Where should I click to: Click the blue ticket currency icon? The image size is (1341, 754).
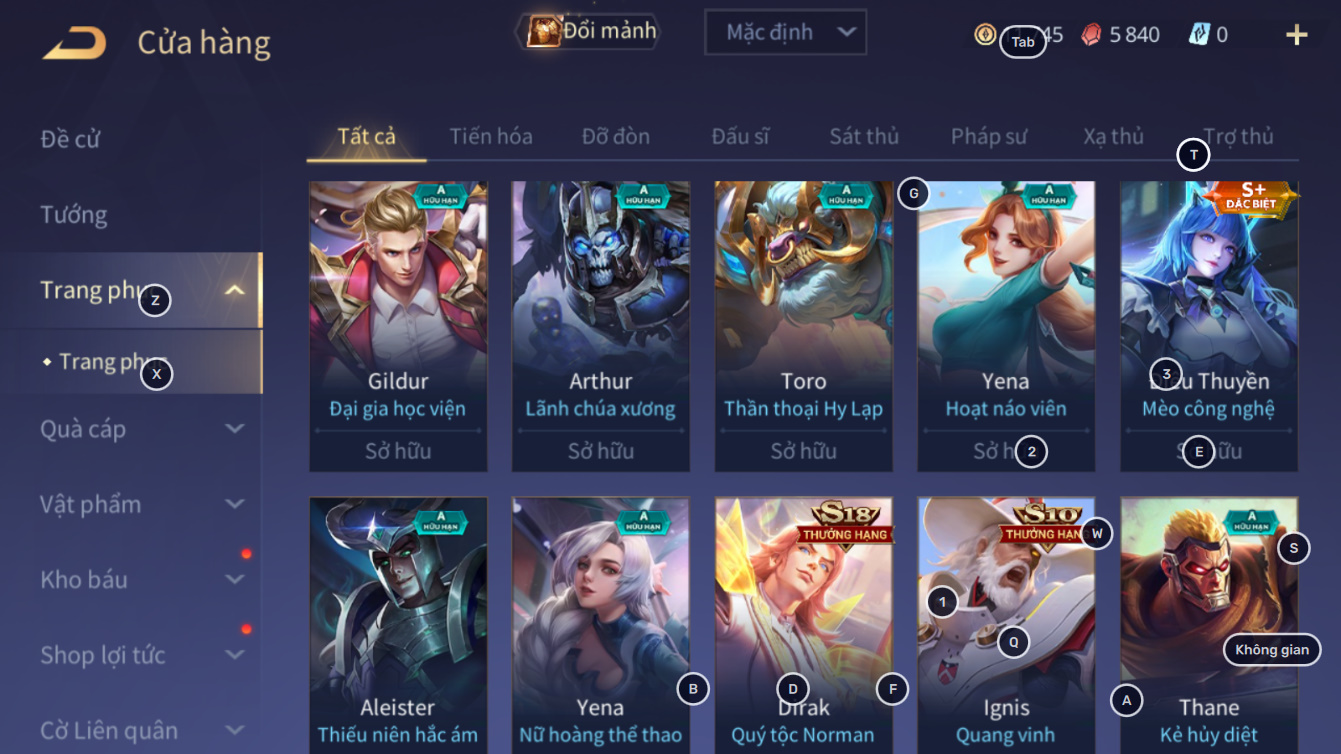[x=1199, y=35]
